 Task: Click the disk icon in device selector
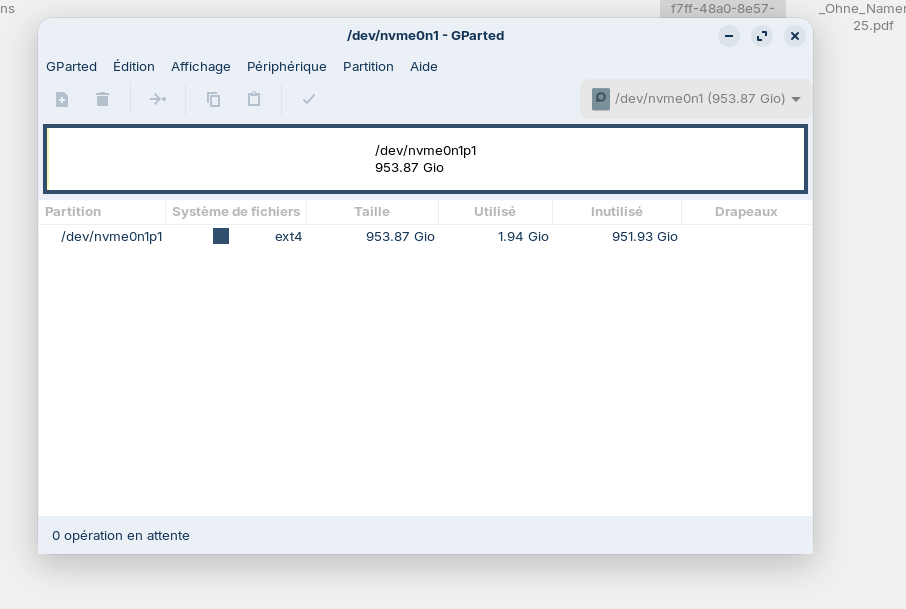pyautogui.click(x=600, y=99)
